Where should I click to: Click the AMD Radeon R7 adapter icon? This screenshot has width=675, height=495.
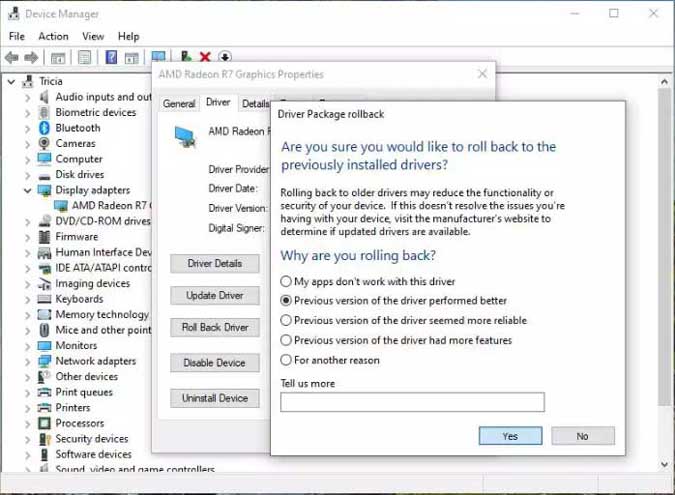pyautogui.click(x=61, y=206)
